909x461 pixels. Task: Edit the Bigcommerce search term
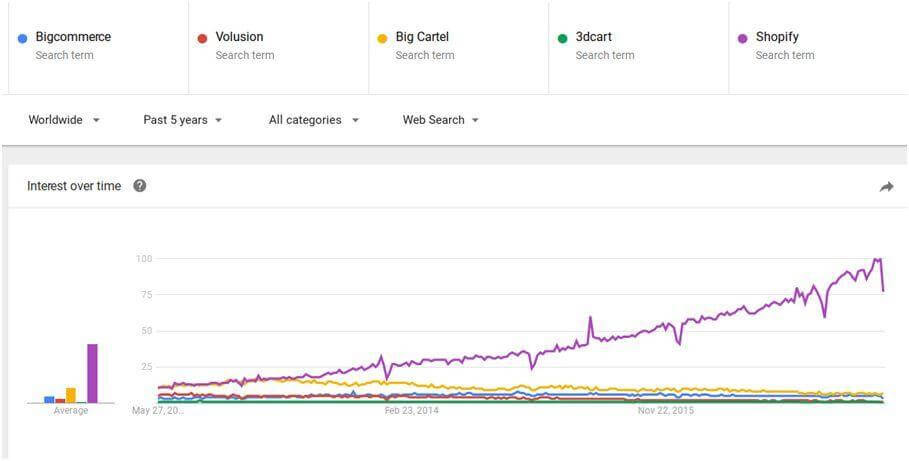(x=99, y=48)
